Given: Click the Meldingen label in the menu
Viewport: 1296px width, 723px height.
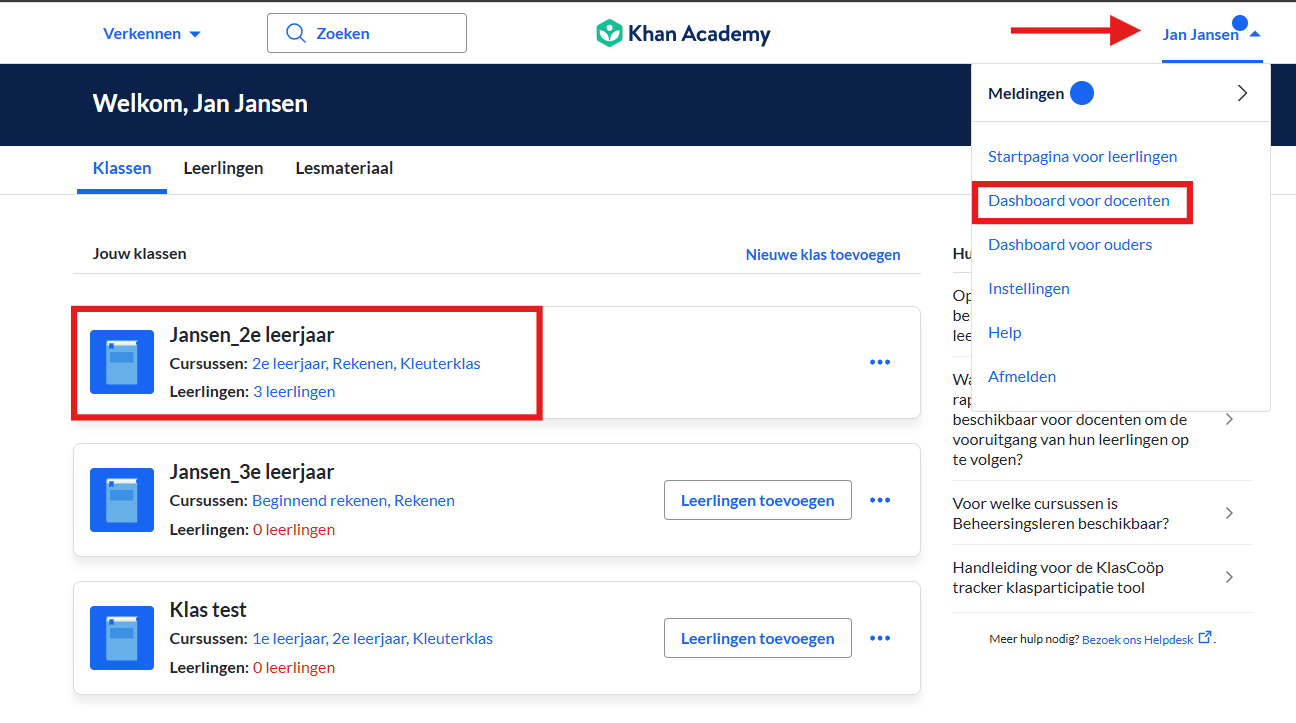Looking at the screenshot, I should click(1026, 93).
